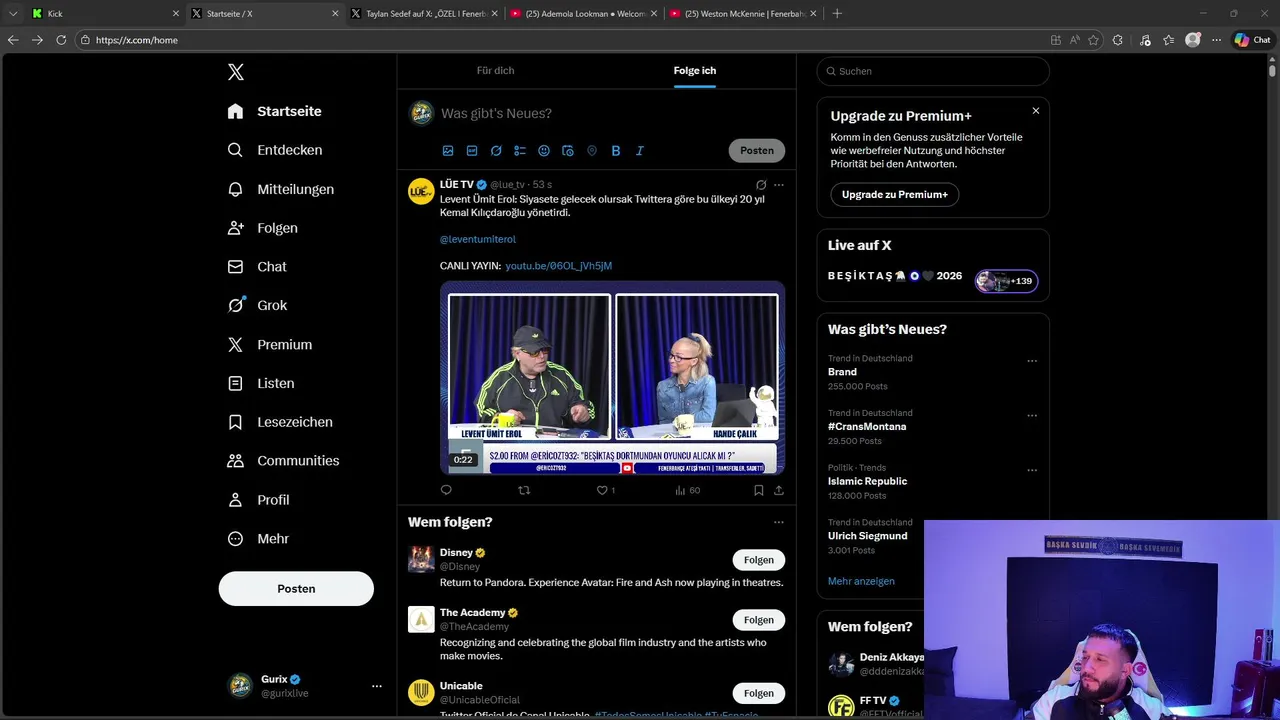This screenshot has width=1280, height=720.
Task: Close the Upgrade zu Premium+ card
Action: coord(1036,111)
